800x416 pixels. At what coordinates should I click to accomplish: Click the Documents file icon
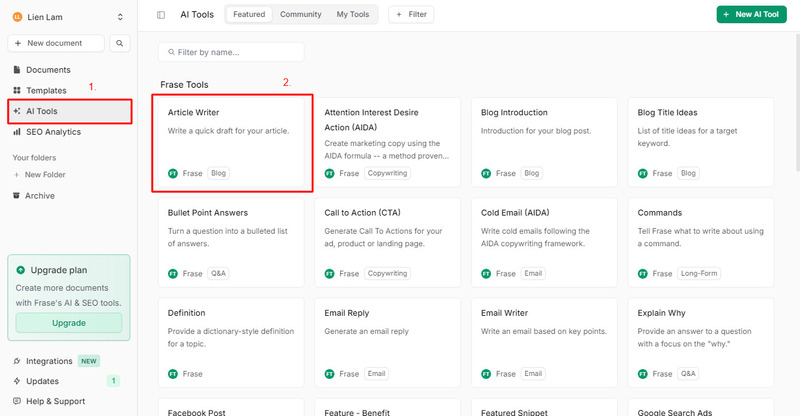tap(17, 69)
